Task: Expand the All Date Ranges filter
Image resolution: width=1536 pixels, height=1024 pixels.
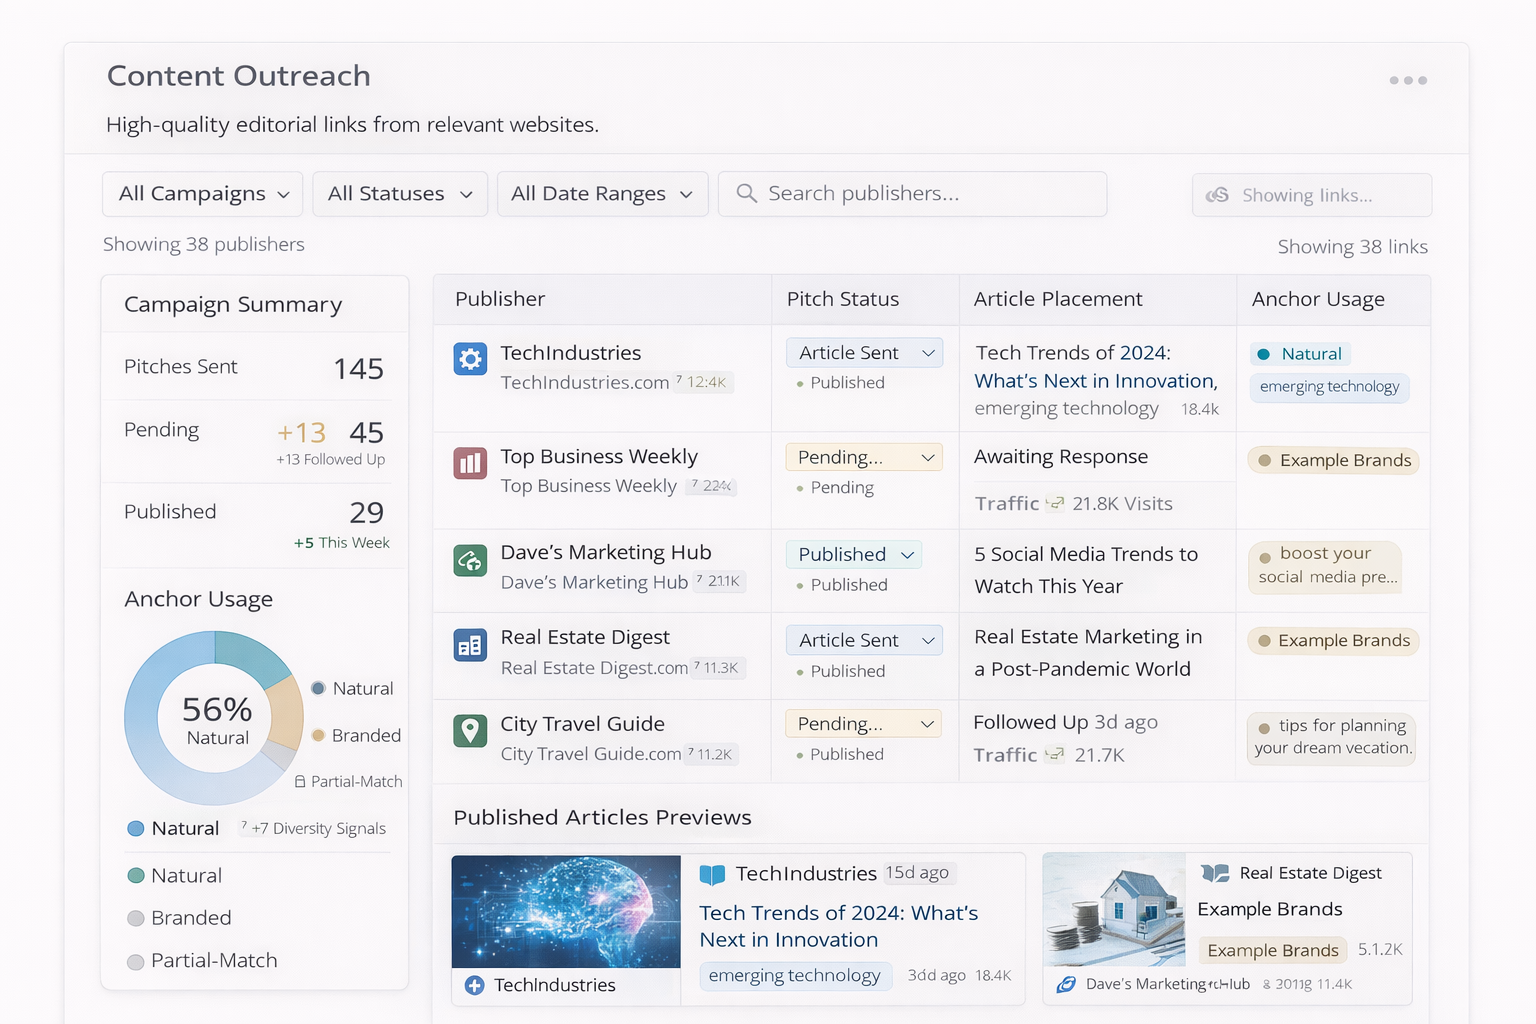Action: click(x=602, y=193)
